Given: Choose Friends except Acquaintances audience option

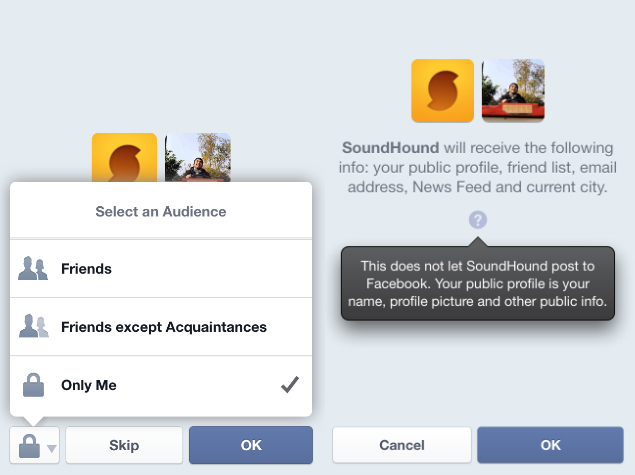Looking at the screenshot, I should pyautogui.click(x=161, y=327).
